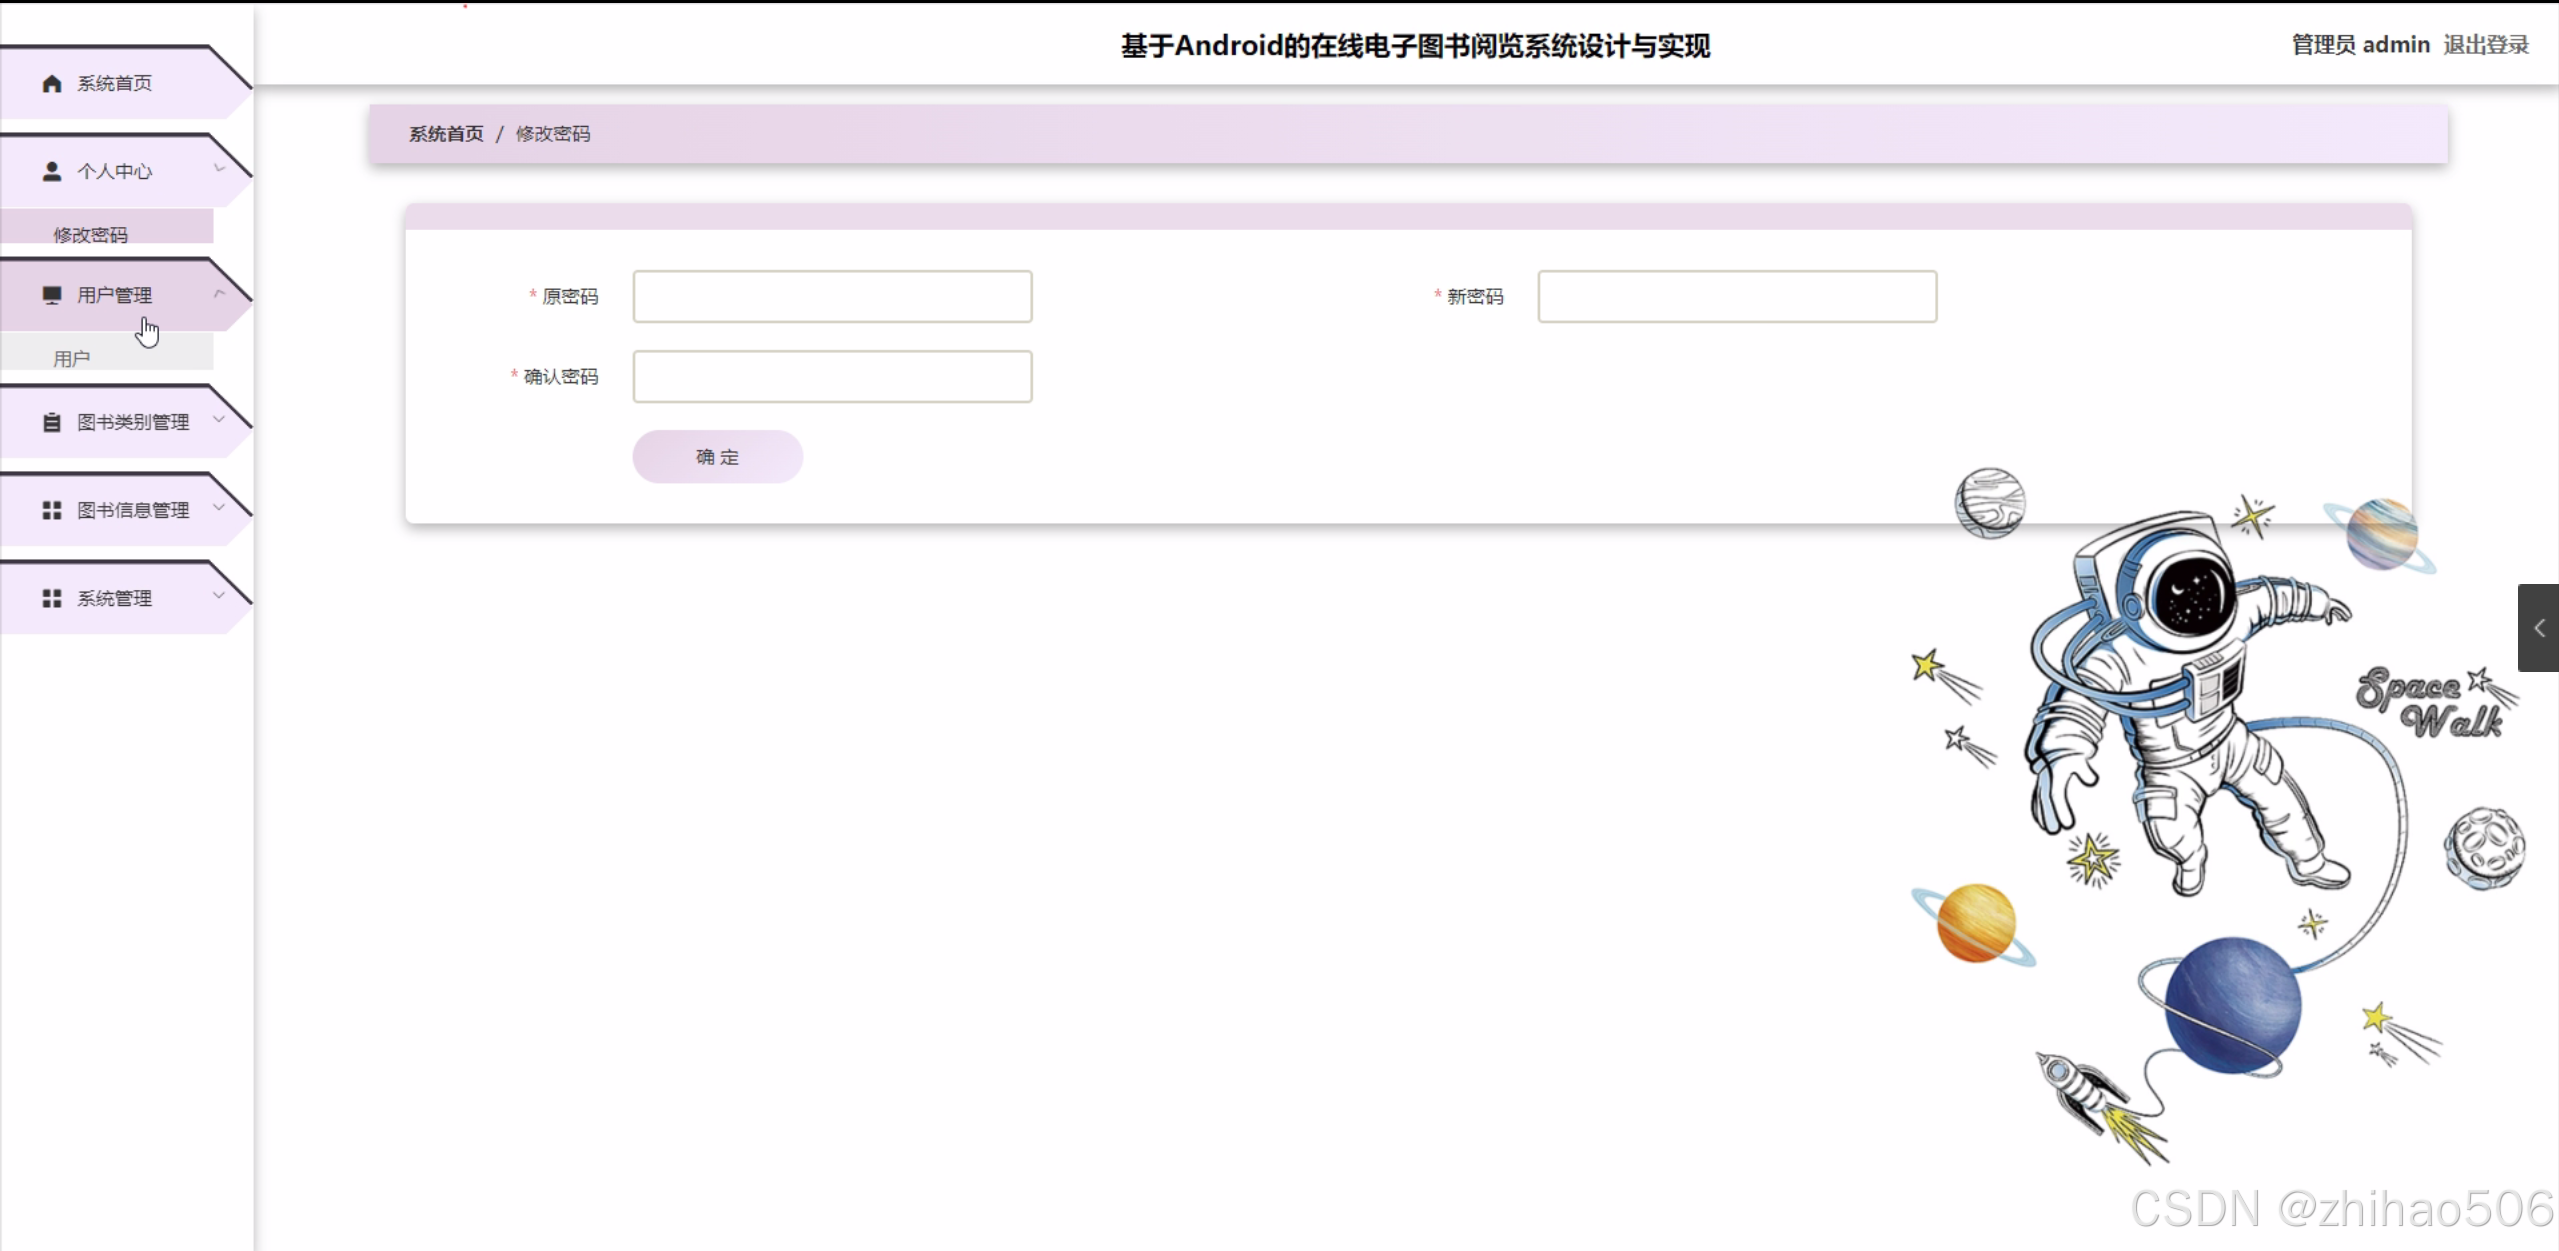Image resolution: width=2559 pixels, height=1251 pixels.
Task: Click the grid icon for 图书信息管理
Action: coord(52,510)
